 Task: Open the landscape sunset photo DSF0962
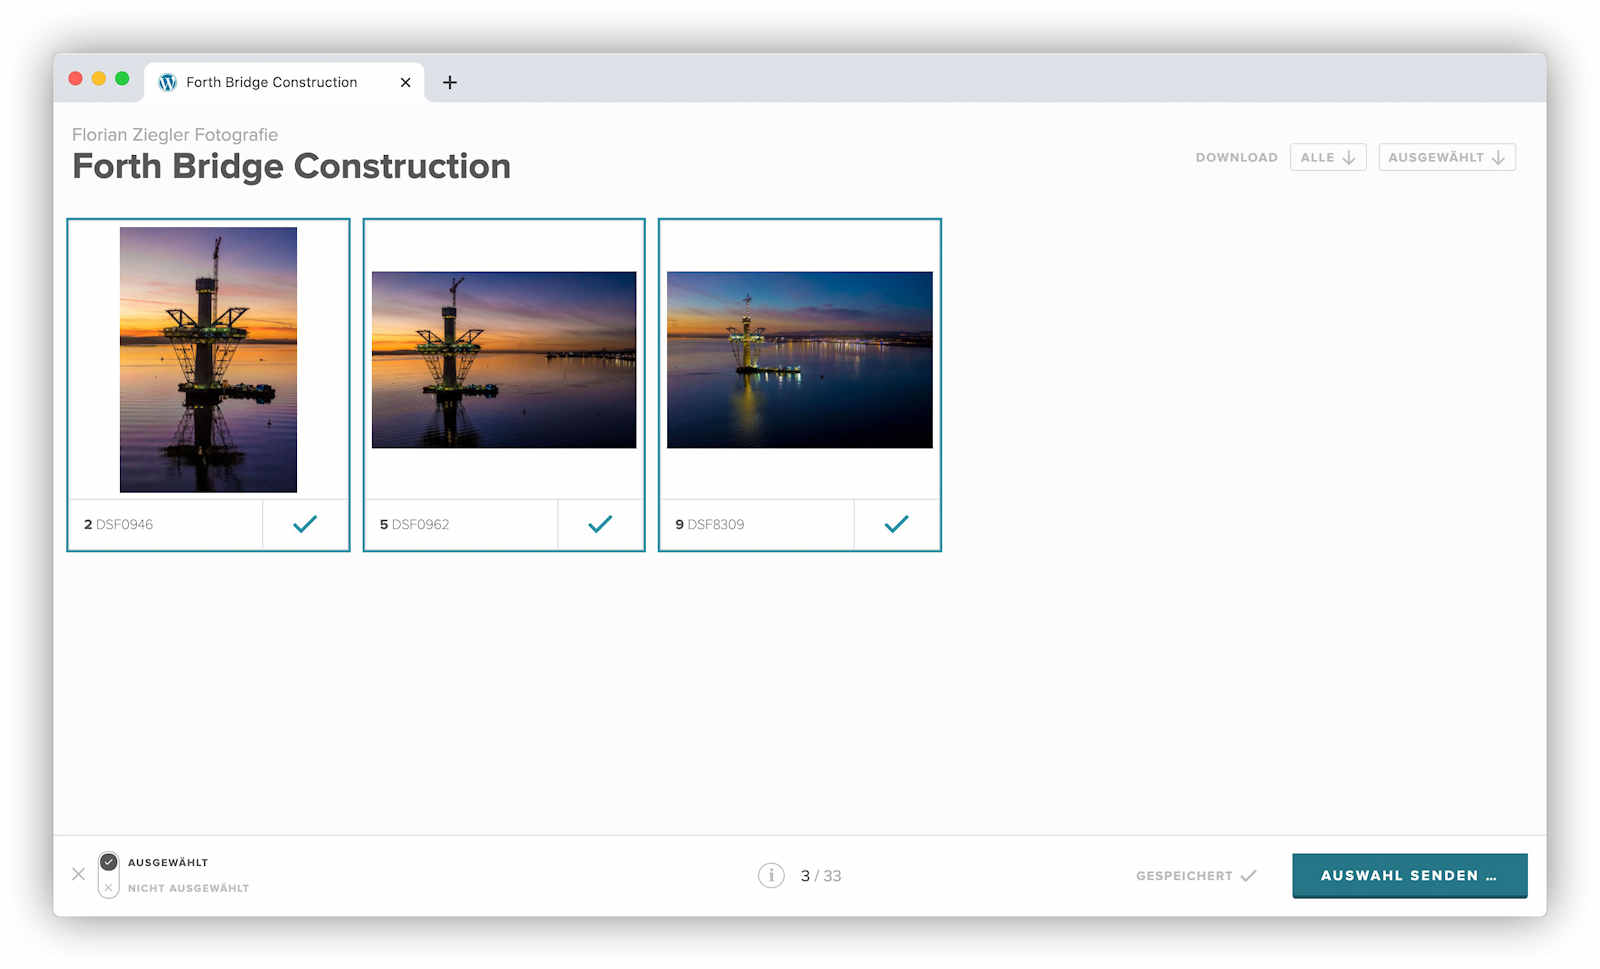point(504,360)
